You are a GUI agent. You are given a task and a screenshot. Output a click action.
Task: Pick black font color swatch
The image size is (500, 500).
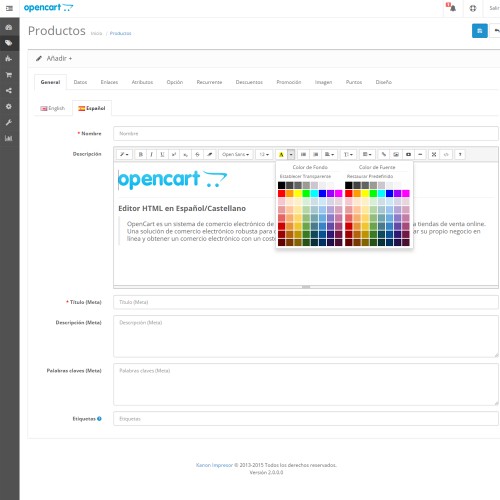tap(349, 185)
